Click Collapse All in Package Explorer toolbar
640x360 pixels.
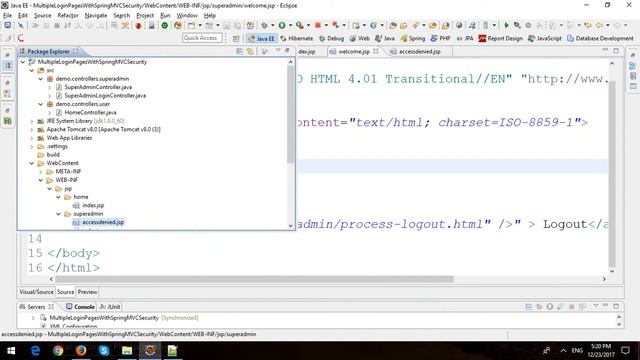click(x=240, y=51)
